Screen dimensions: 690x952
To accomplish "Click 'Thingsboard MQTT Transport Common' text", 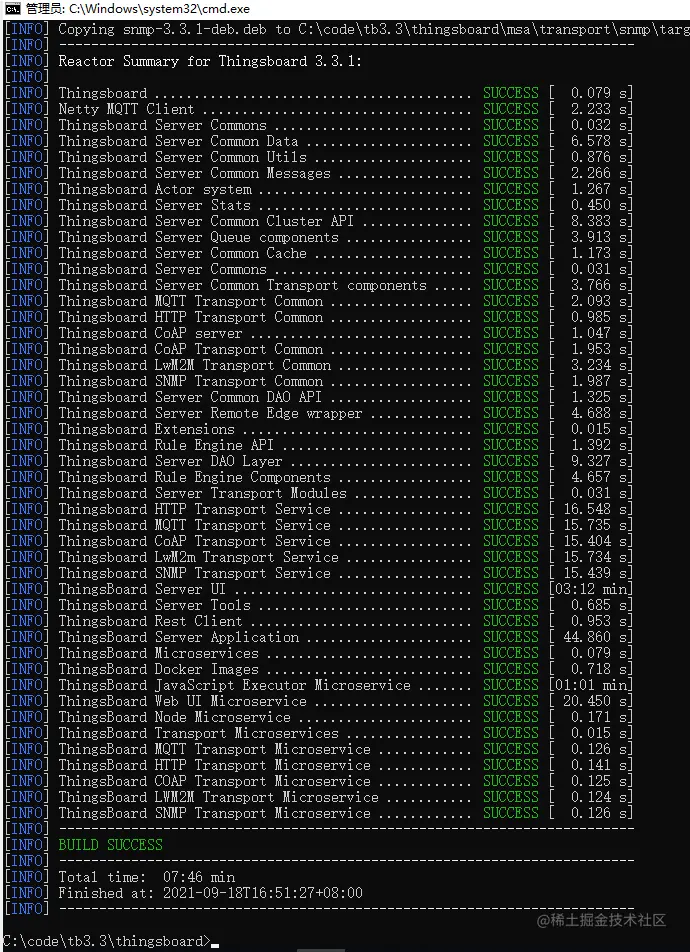I will [190, 301].
